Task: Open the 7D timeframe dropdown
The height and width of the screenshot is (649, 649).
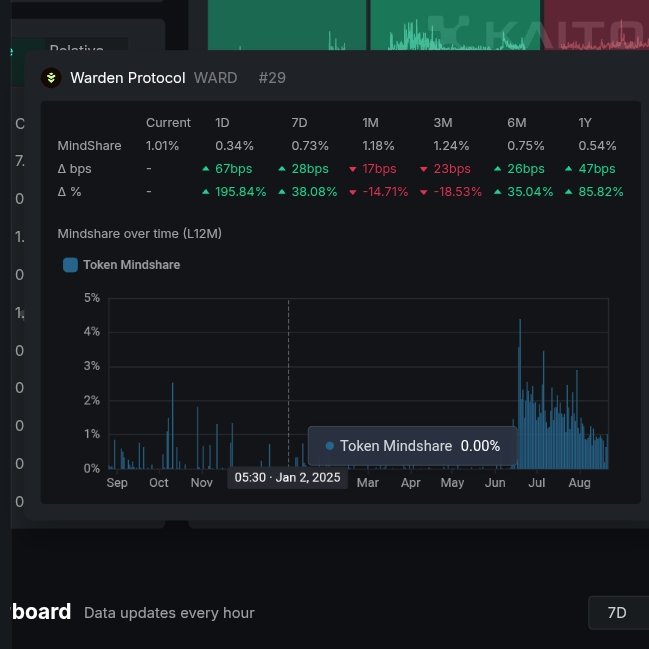Action: click(618, 613)
